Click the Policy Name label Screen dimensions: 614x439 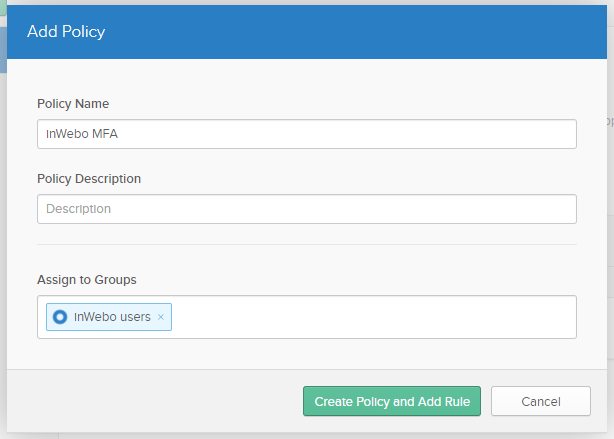[x=73, y=104]
